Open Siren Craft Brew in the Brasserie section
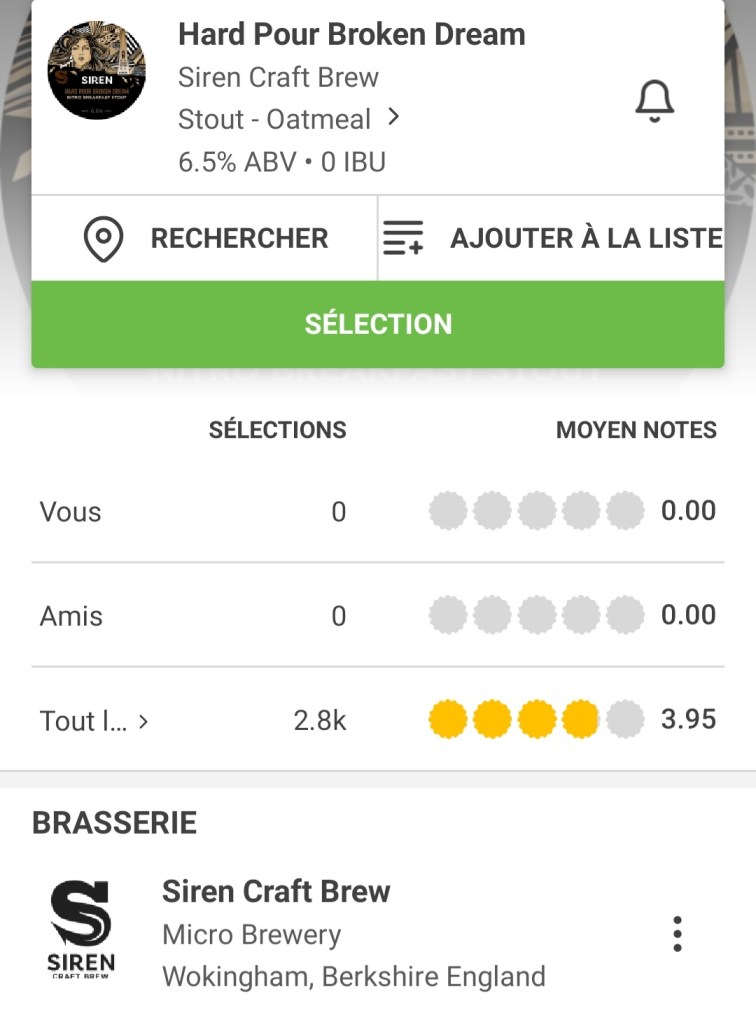Viewport: 756px width, 1024px height. click(276, 891)
